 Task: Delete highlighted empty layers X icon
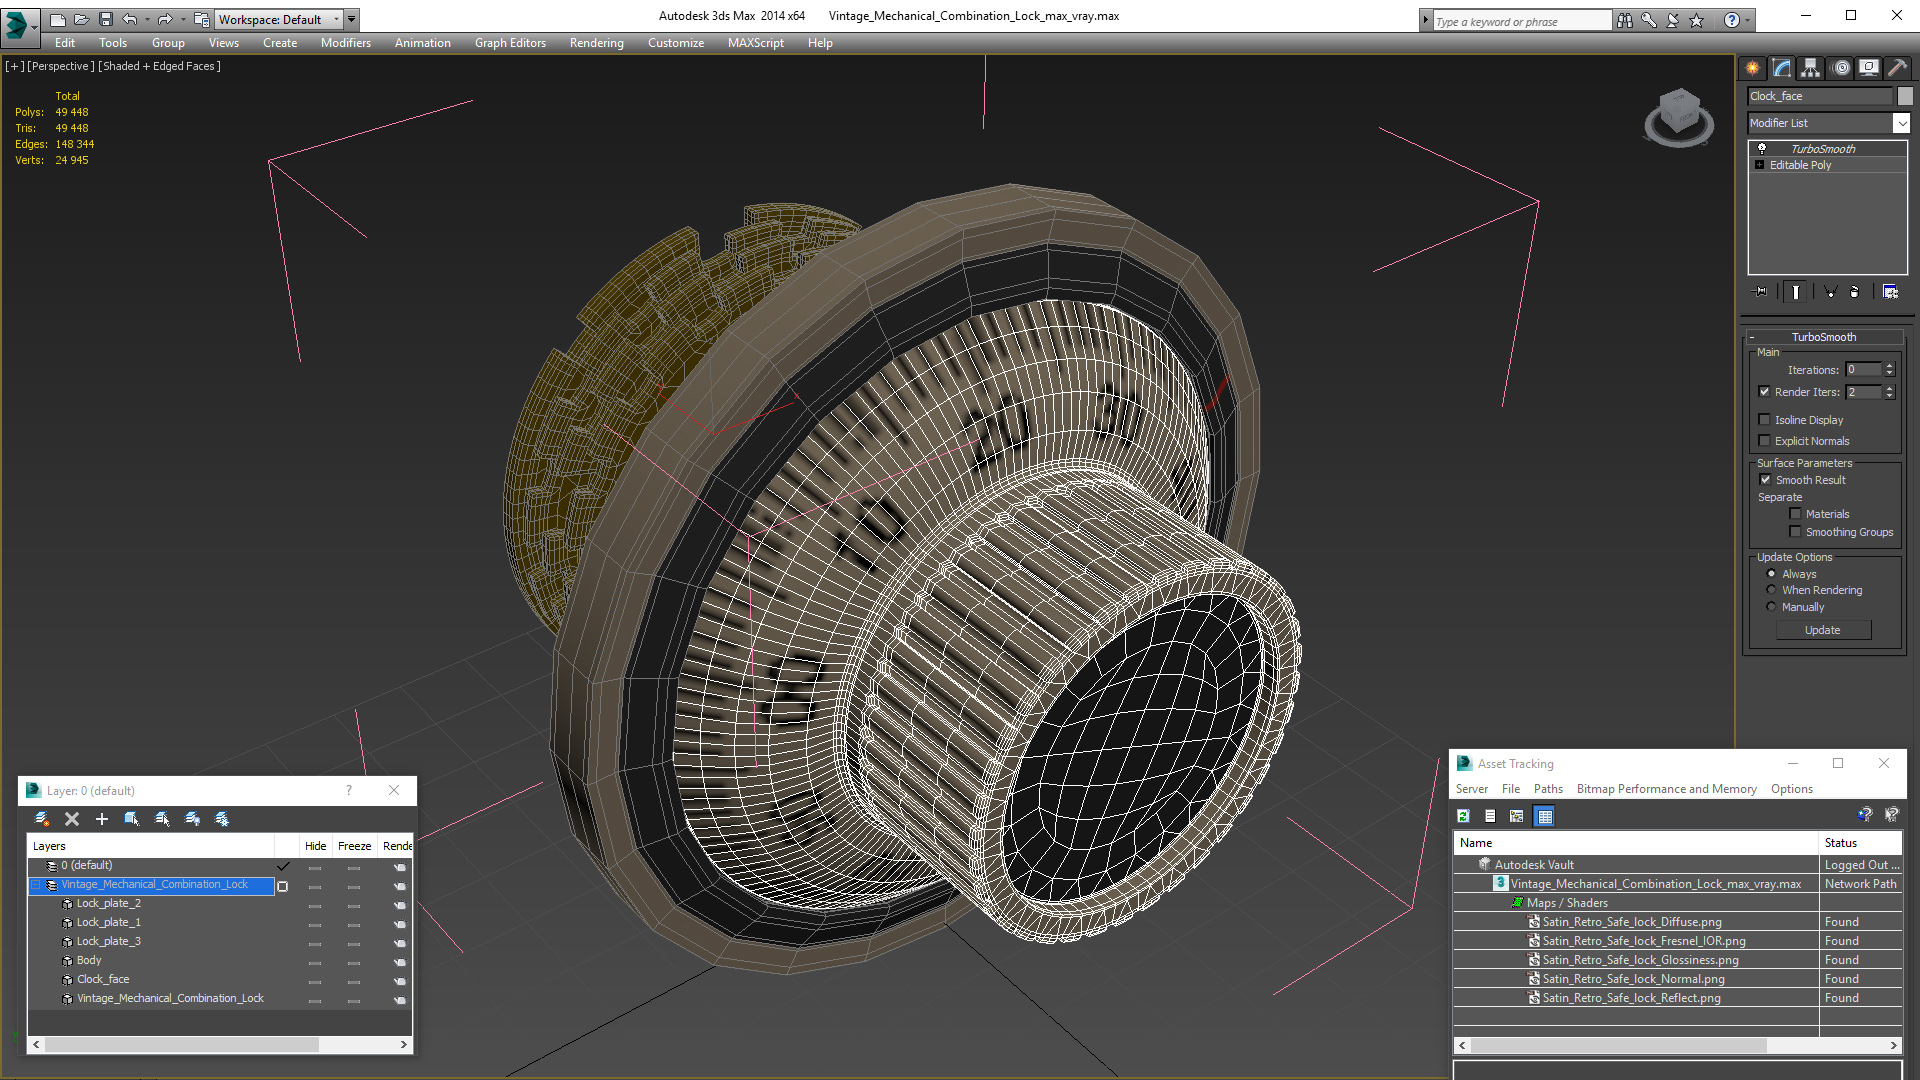click(x=72, y=819)
